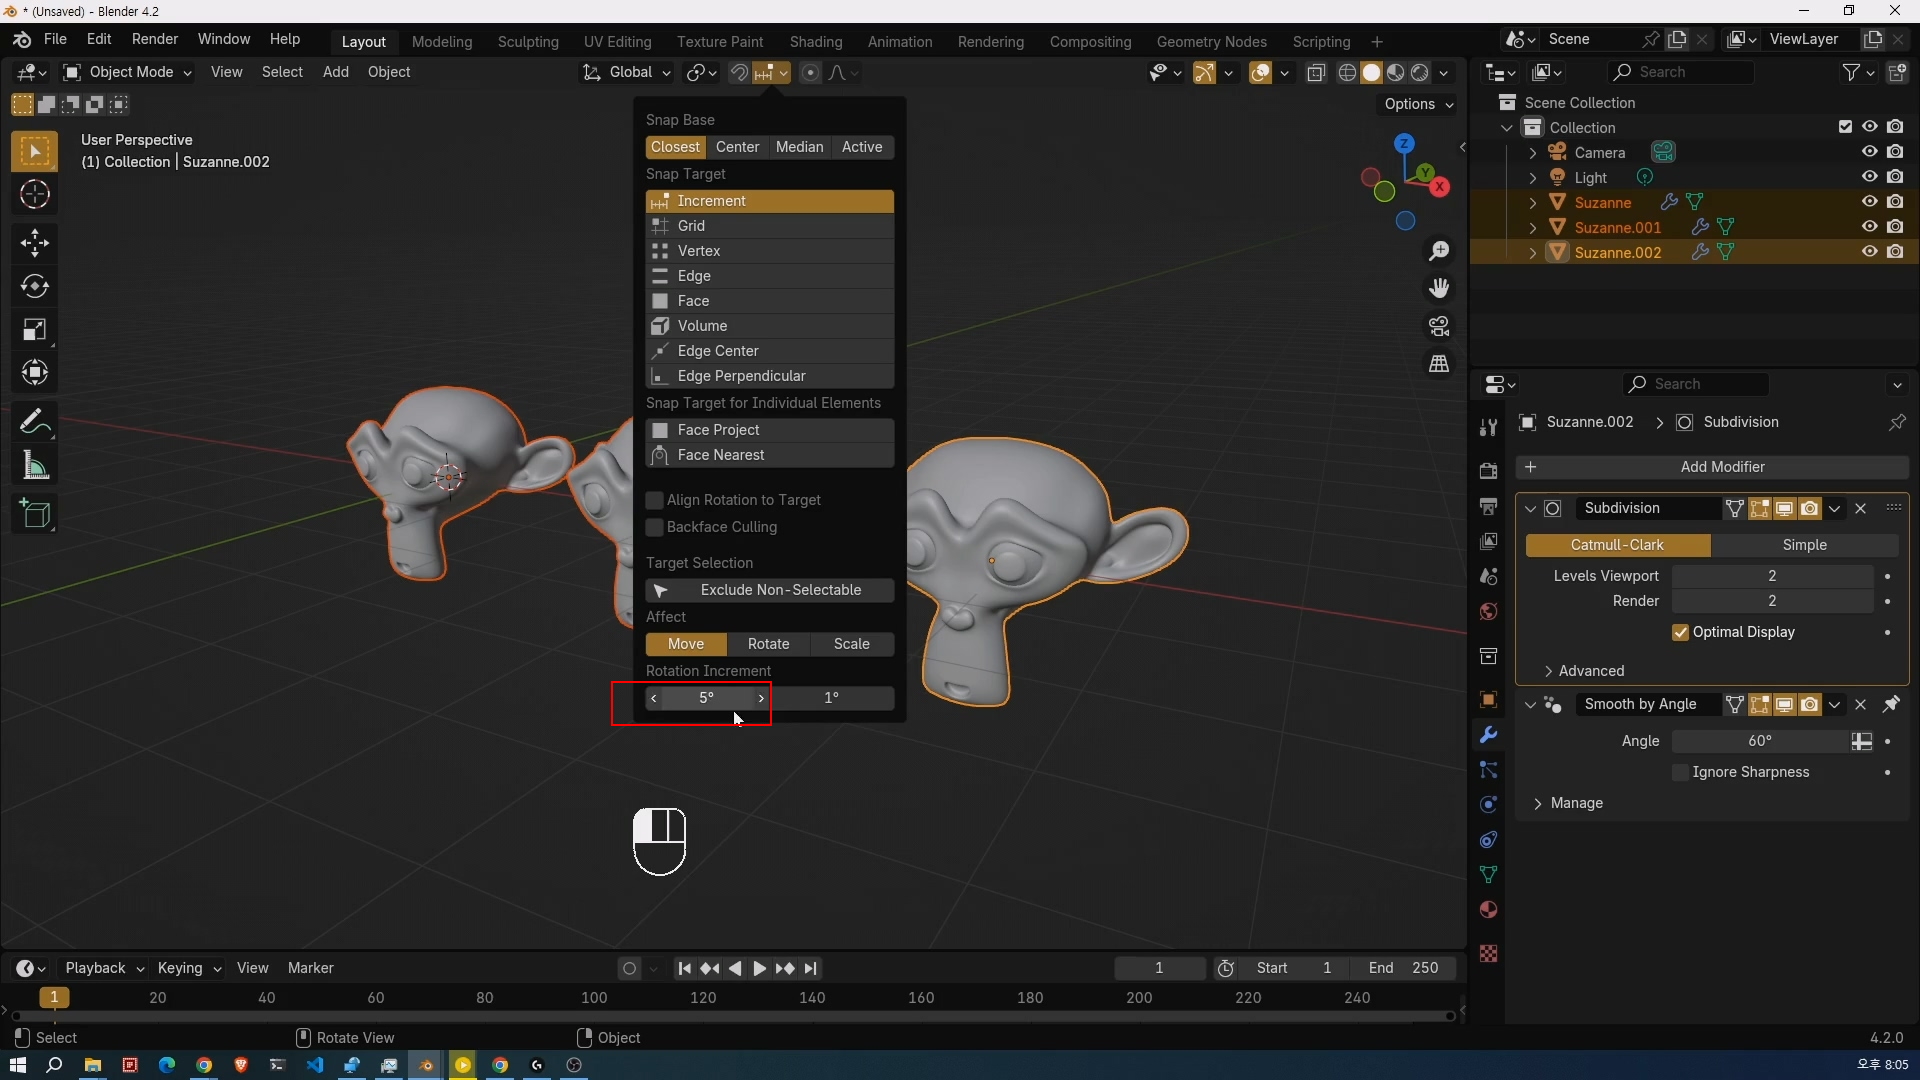Select Vertex snap target

[770, 251]
